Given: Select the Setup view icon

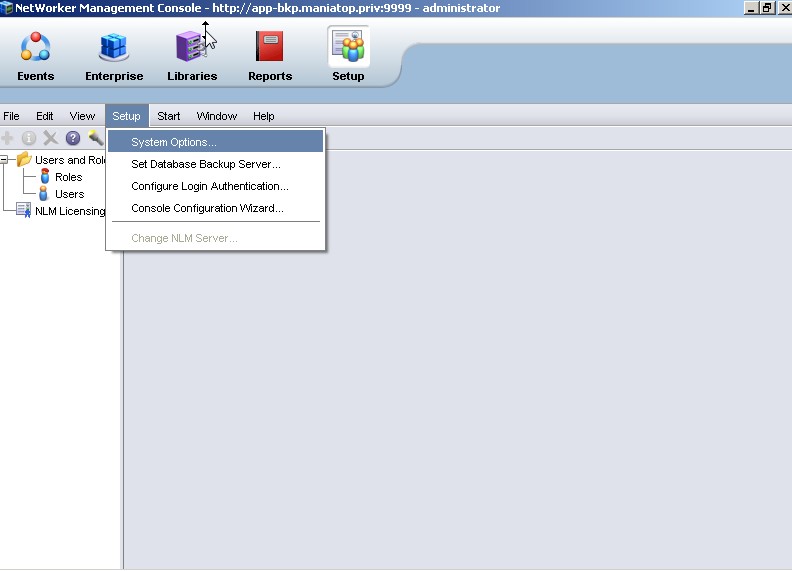Looking at the screenshot, I should [x=348, y=46].
